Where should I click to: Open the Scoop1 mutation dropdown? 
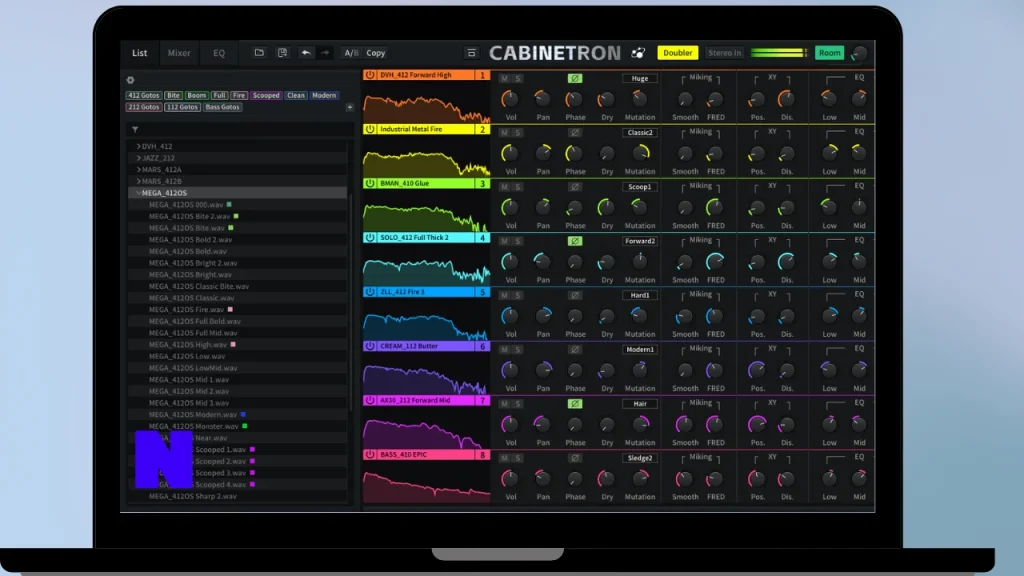(x=639, y=187)
